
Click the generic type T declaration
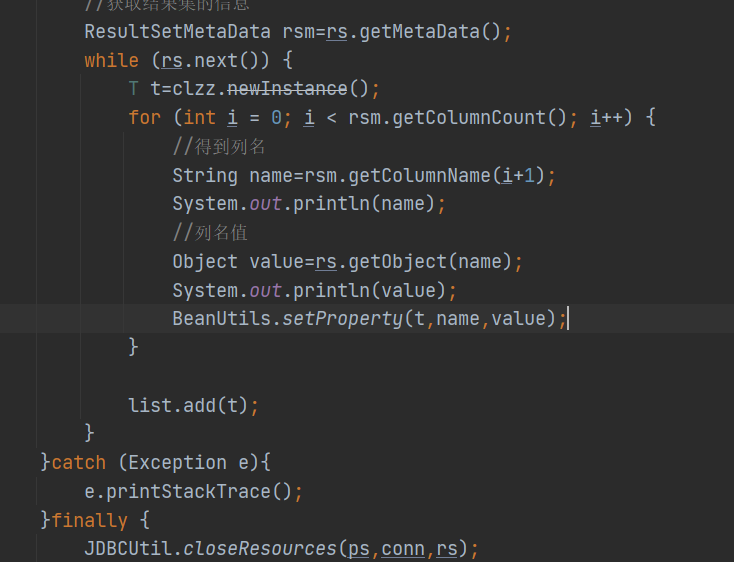[133, 88]
